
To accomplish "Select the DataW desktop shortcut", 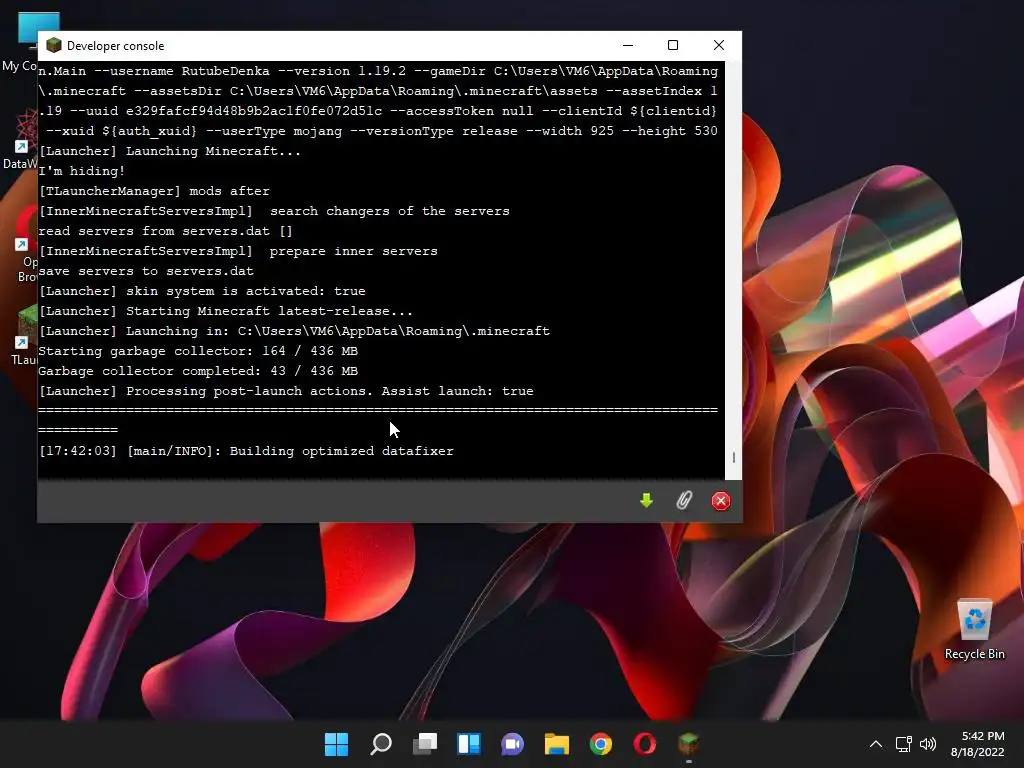I will [20, 140].
